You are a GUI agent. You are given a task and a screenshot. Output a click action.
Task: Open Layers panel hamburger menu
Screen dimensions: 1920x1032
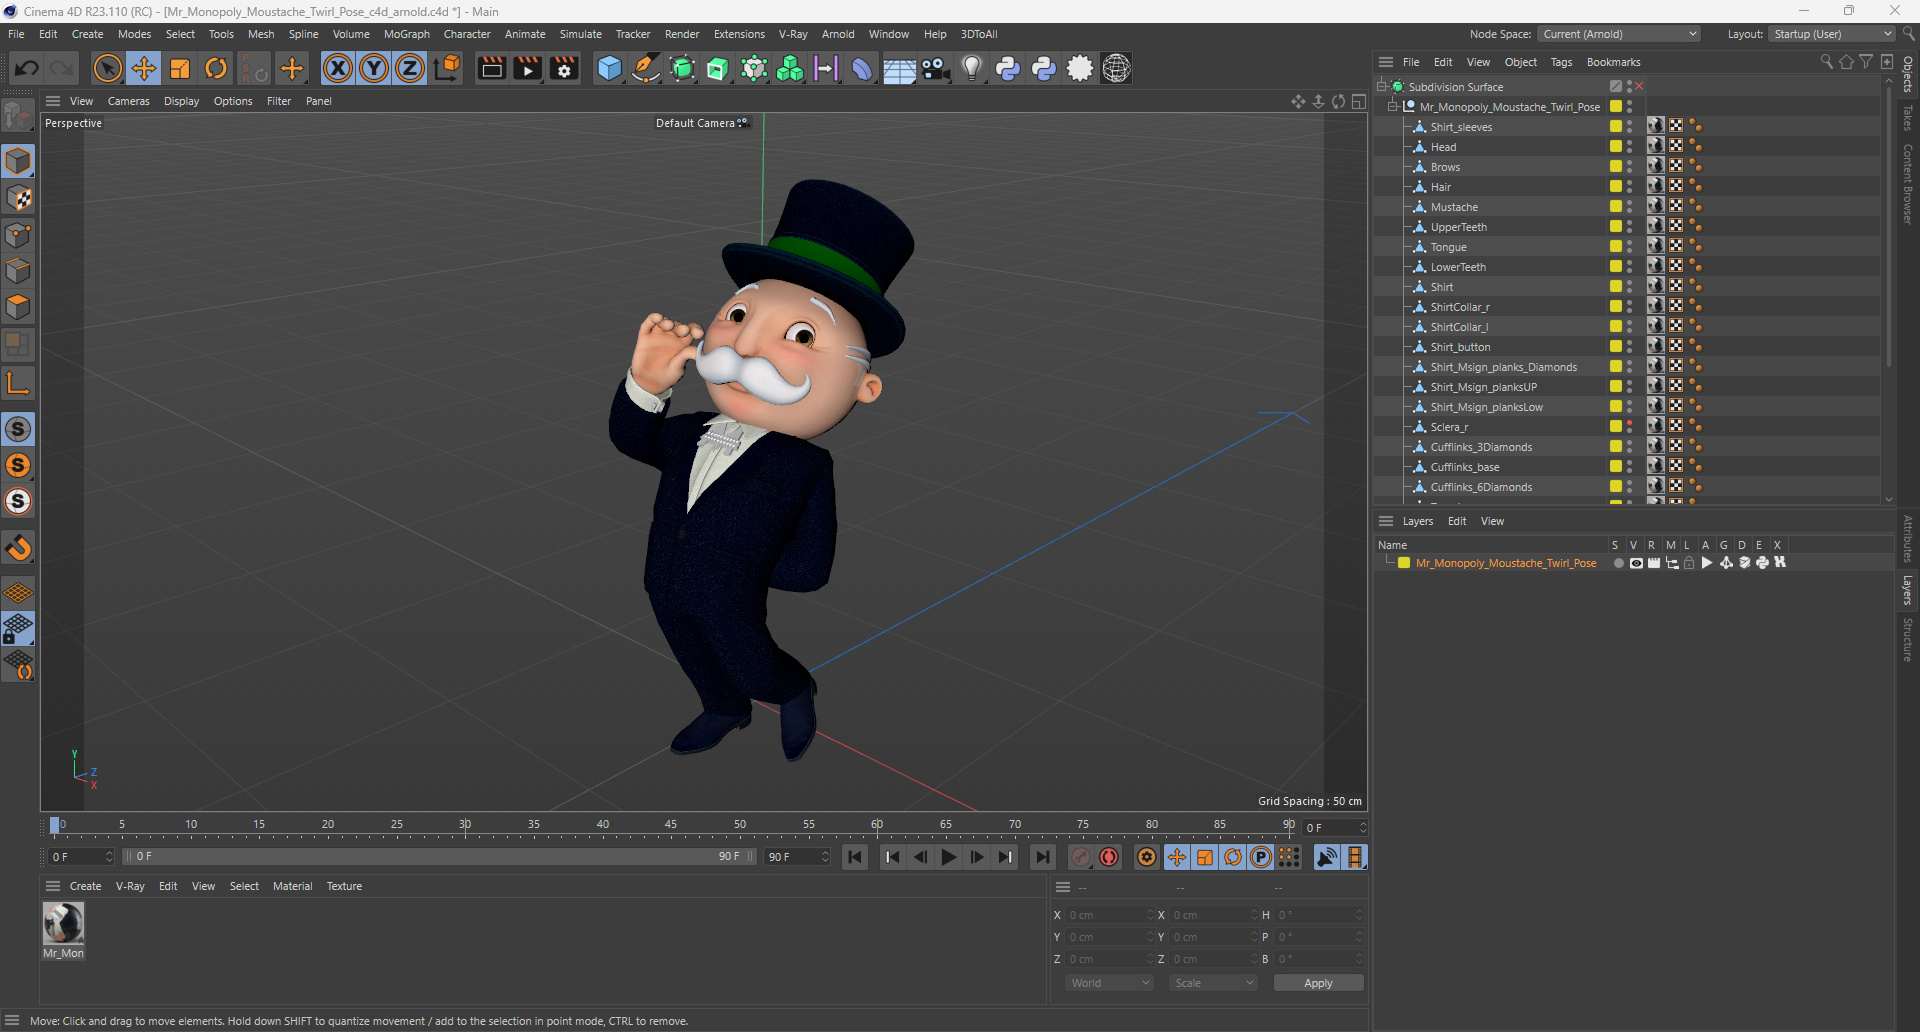(1386, 521)
